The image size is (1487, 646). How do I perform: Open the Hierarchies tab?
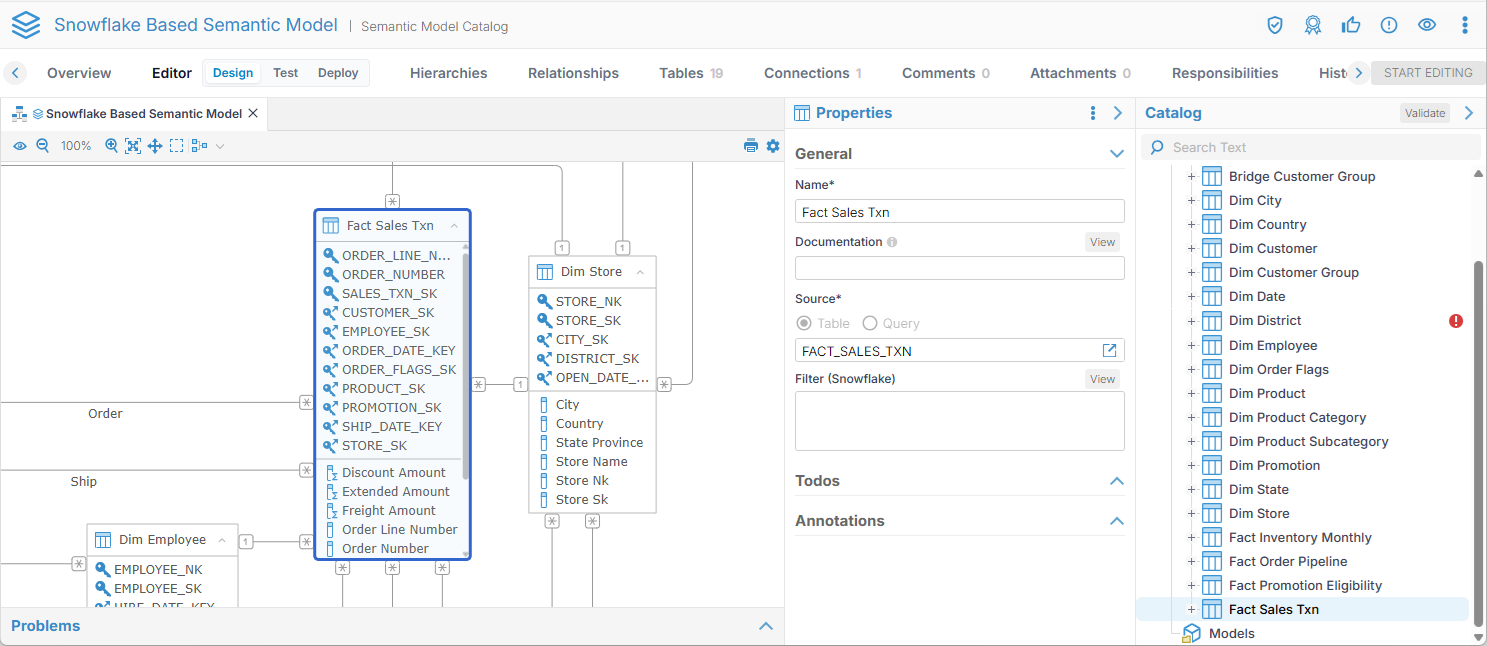click(x=448, y=73)
